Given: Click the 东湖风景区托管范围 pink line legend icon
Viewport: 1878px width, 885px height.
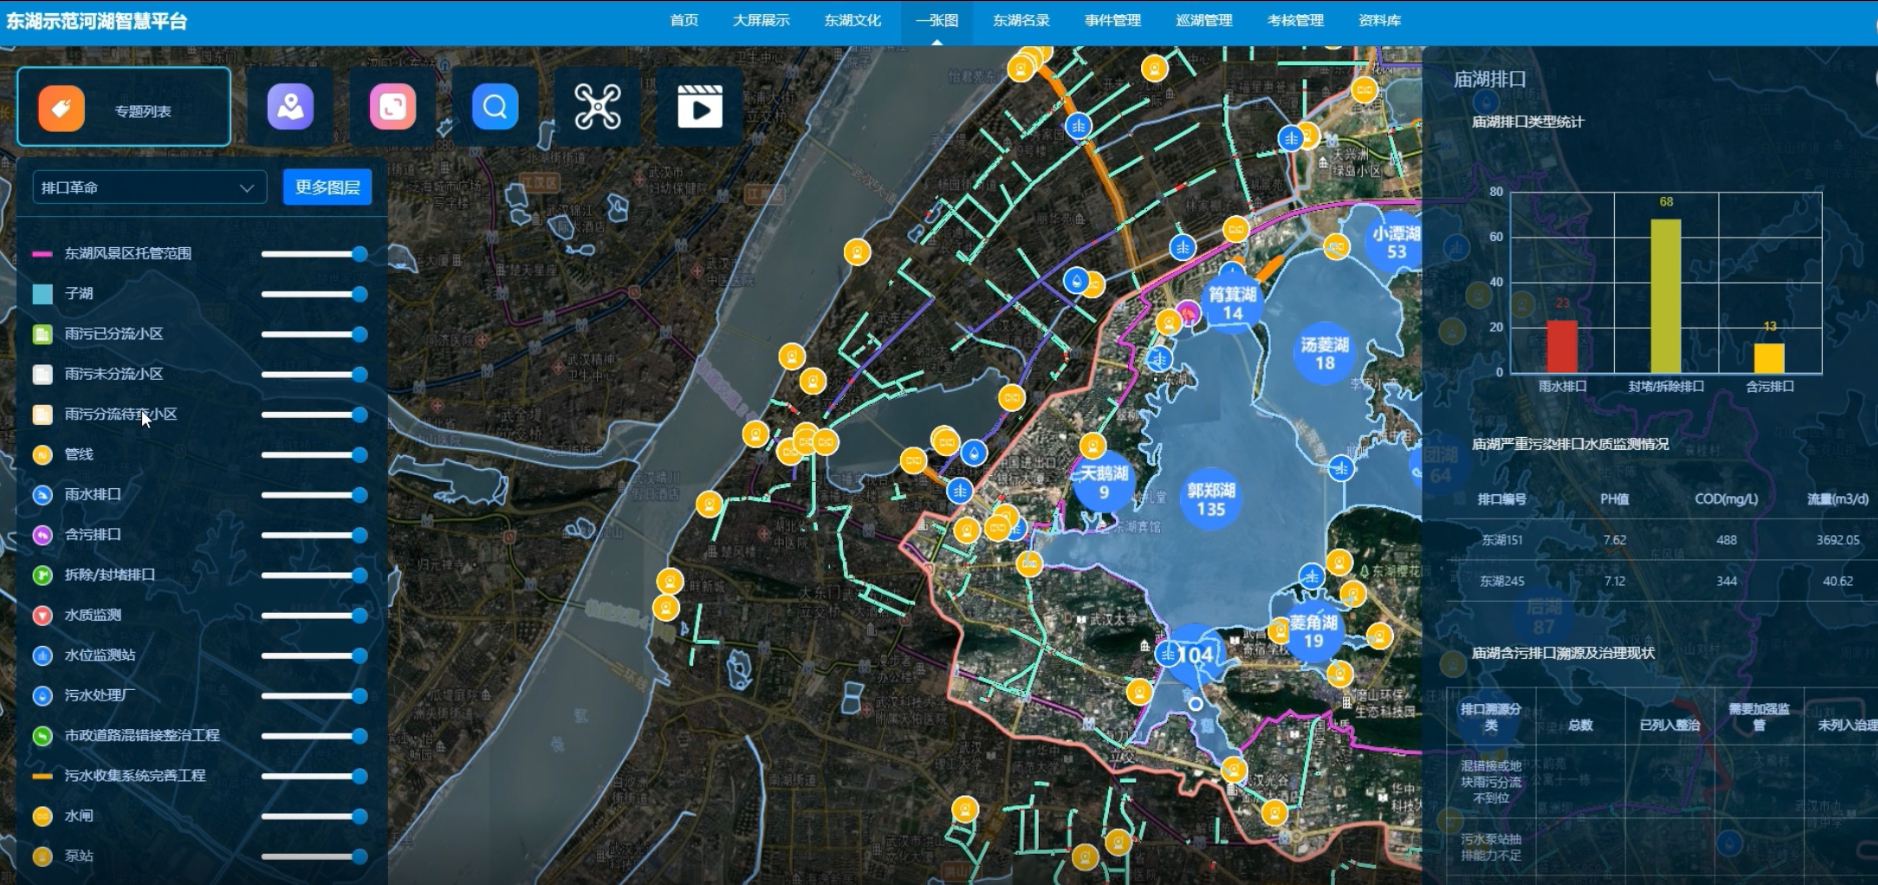Looking at the screenshot, I should (42, 254).
